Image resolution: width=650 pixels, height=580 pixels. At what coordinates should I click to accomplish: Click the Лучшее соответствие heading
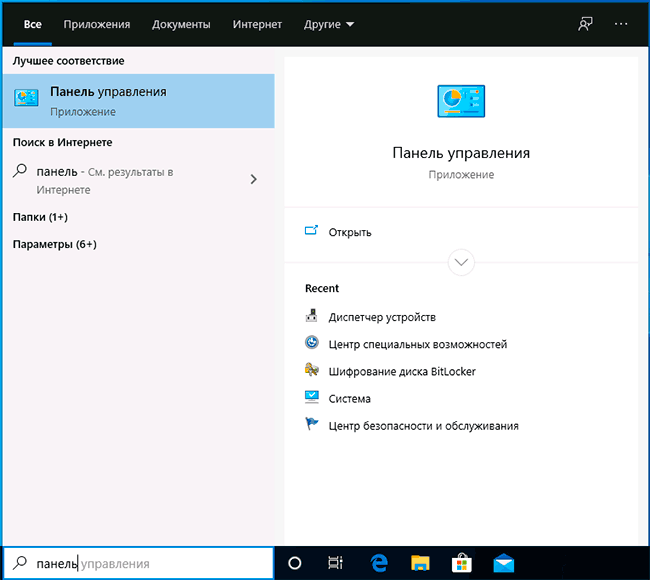[68, 61]
